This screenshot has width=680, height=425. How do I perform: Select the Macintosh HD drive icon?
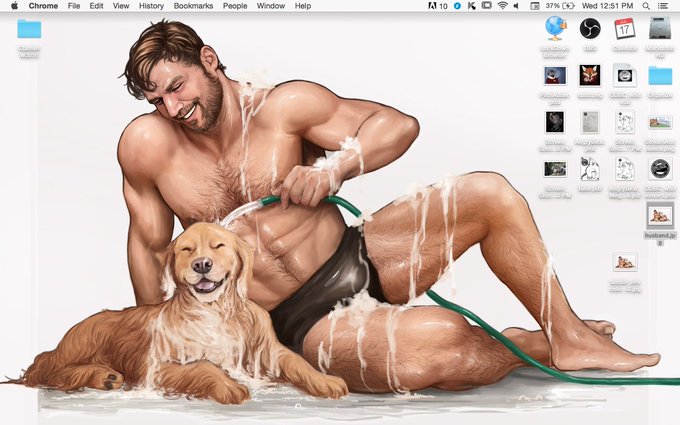[660, 29]
